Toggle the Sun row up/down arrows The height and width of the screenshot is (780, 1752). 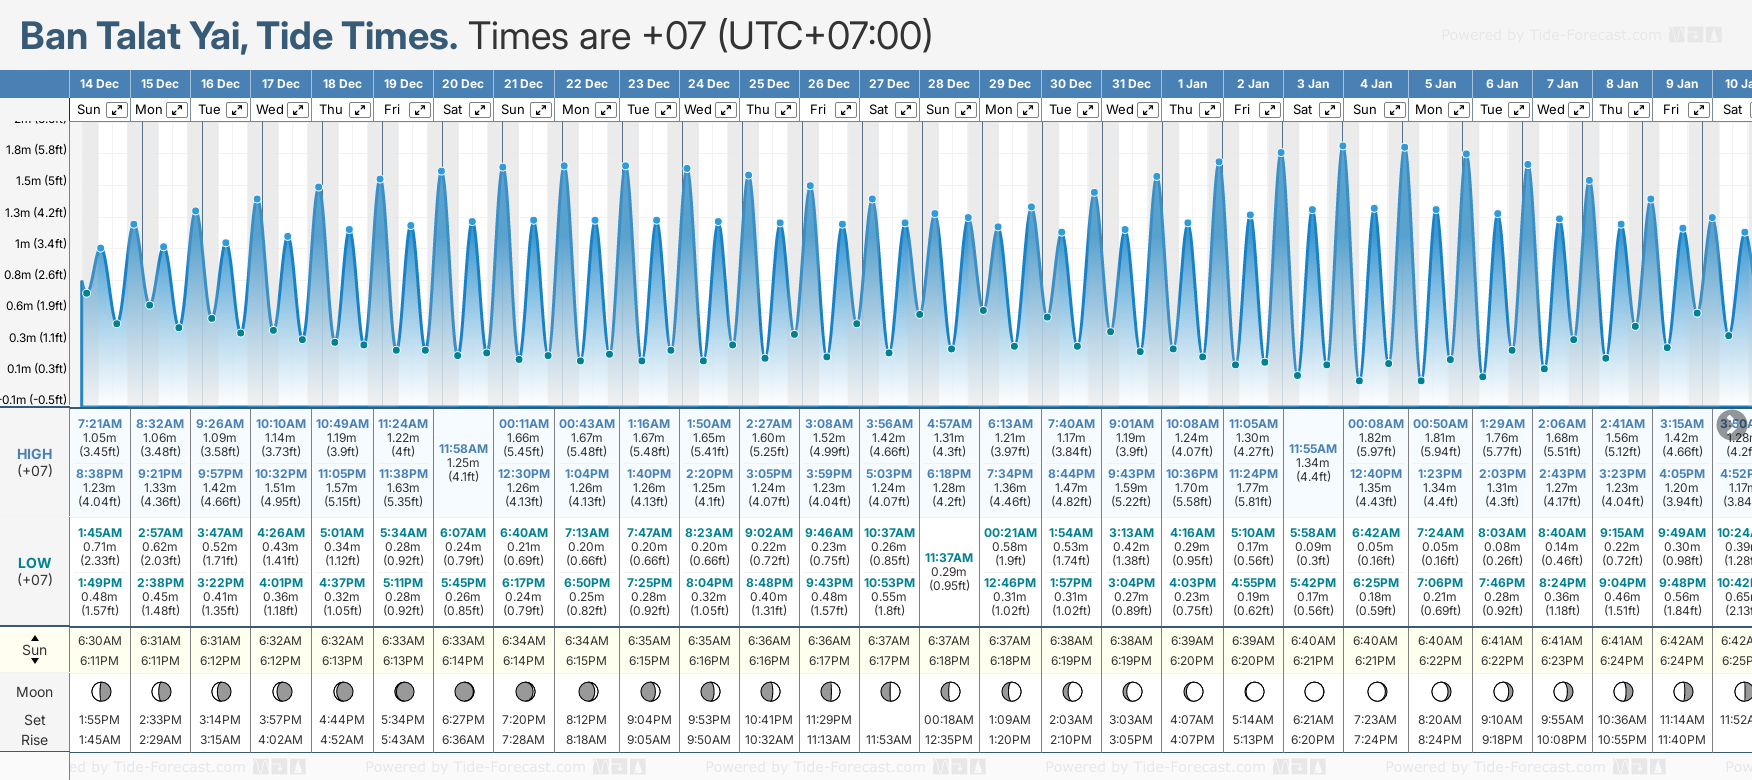[35, 650]
